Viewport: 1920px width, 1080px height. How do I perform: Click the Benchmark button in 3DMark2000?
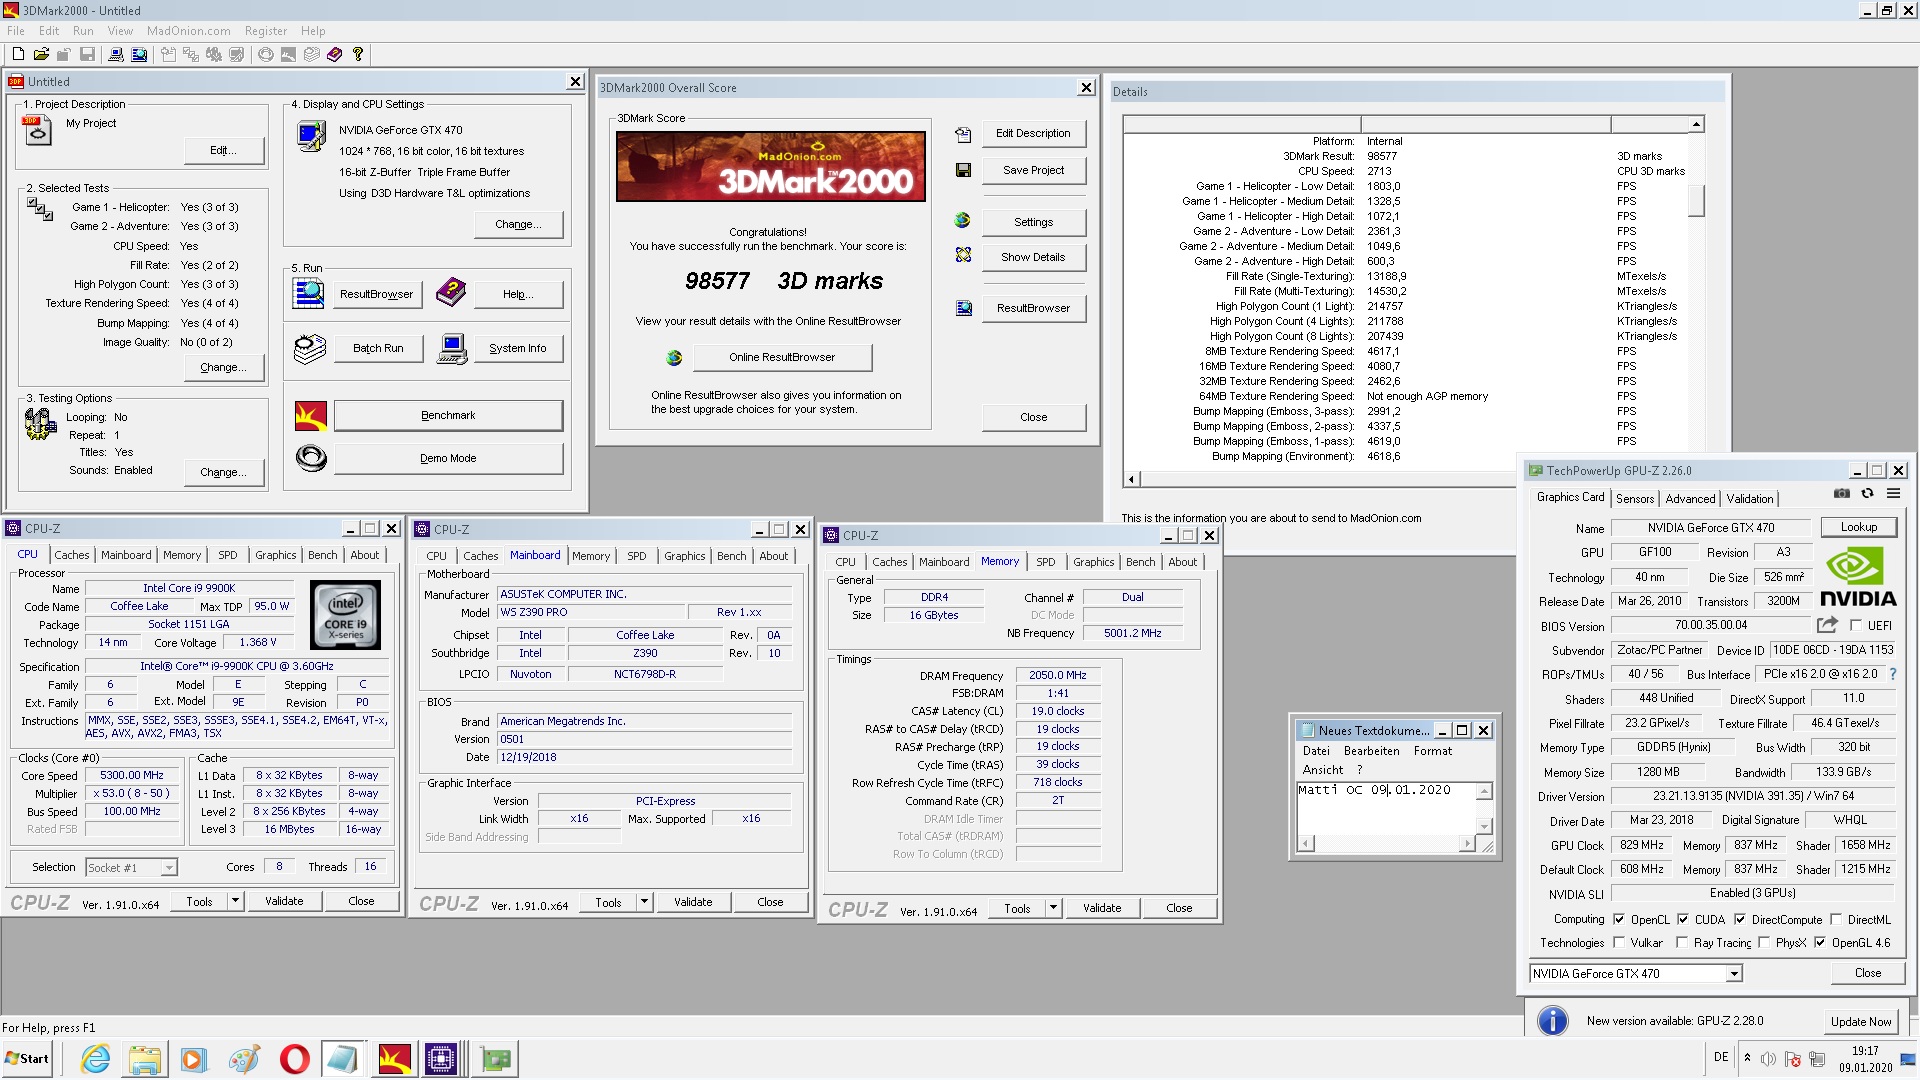click(x=448, y=415)
